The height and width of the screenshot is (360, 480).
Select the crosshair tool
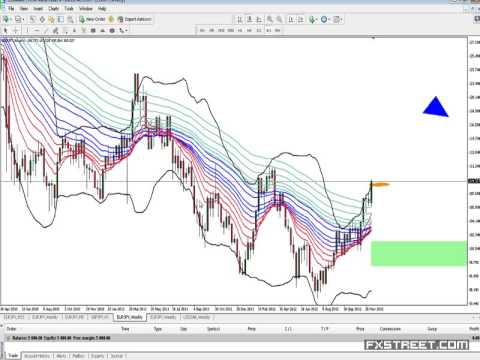[x=15, y=30]
